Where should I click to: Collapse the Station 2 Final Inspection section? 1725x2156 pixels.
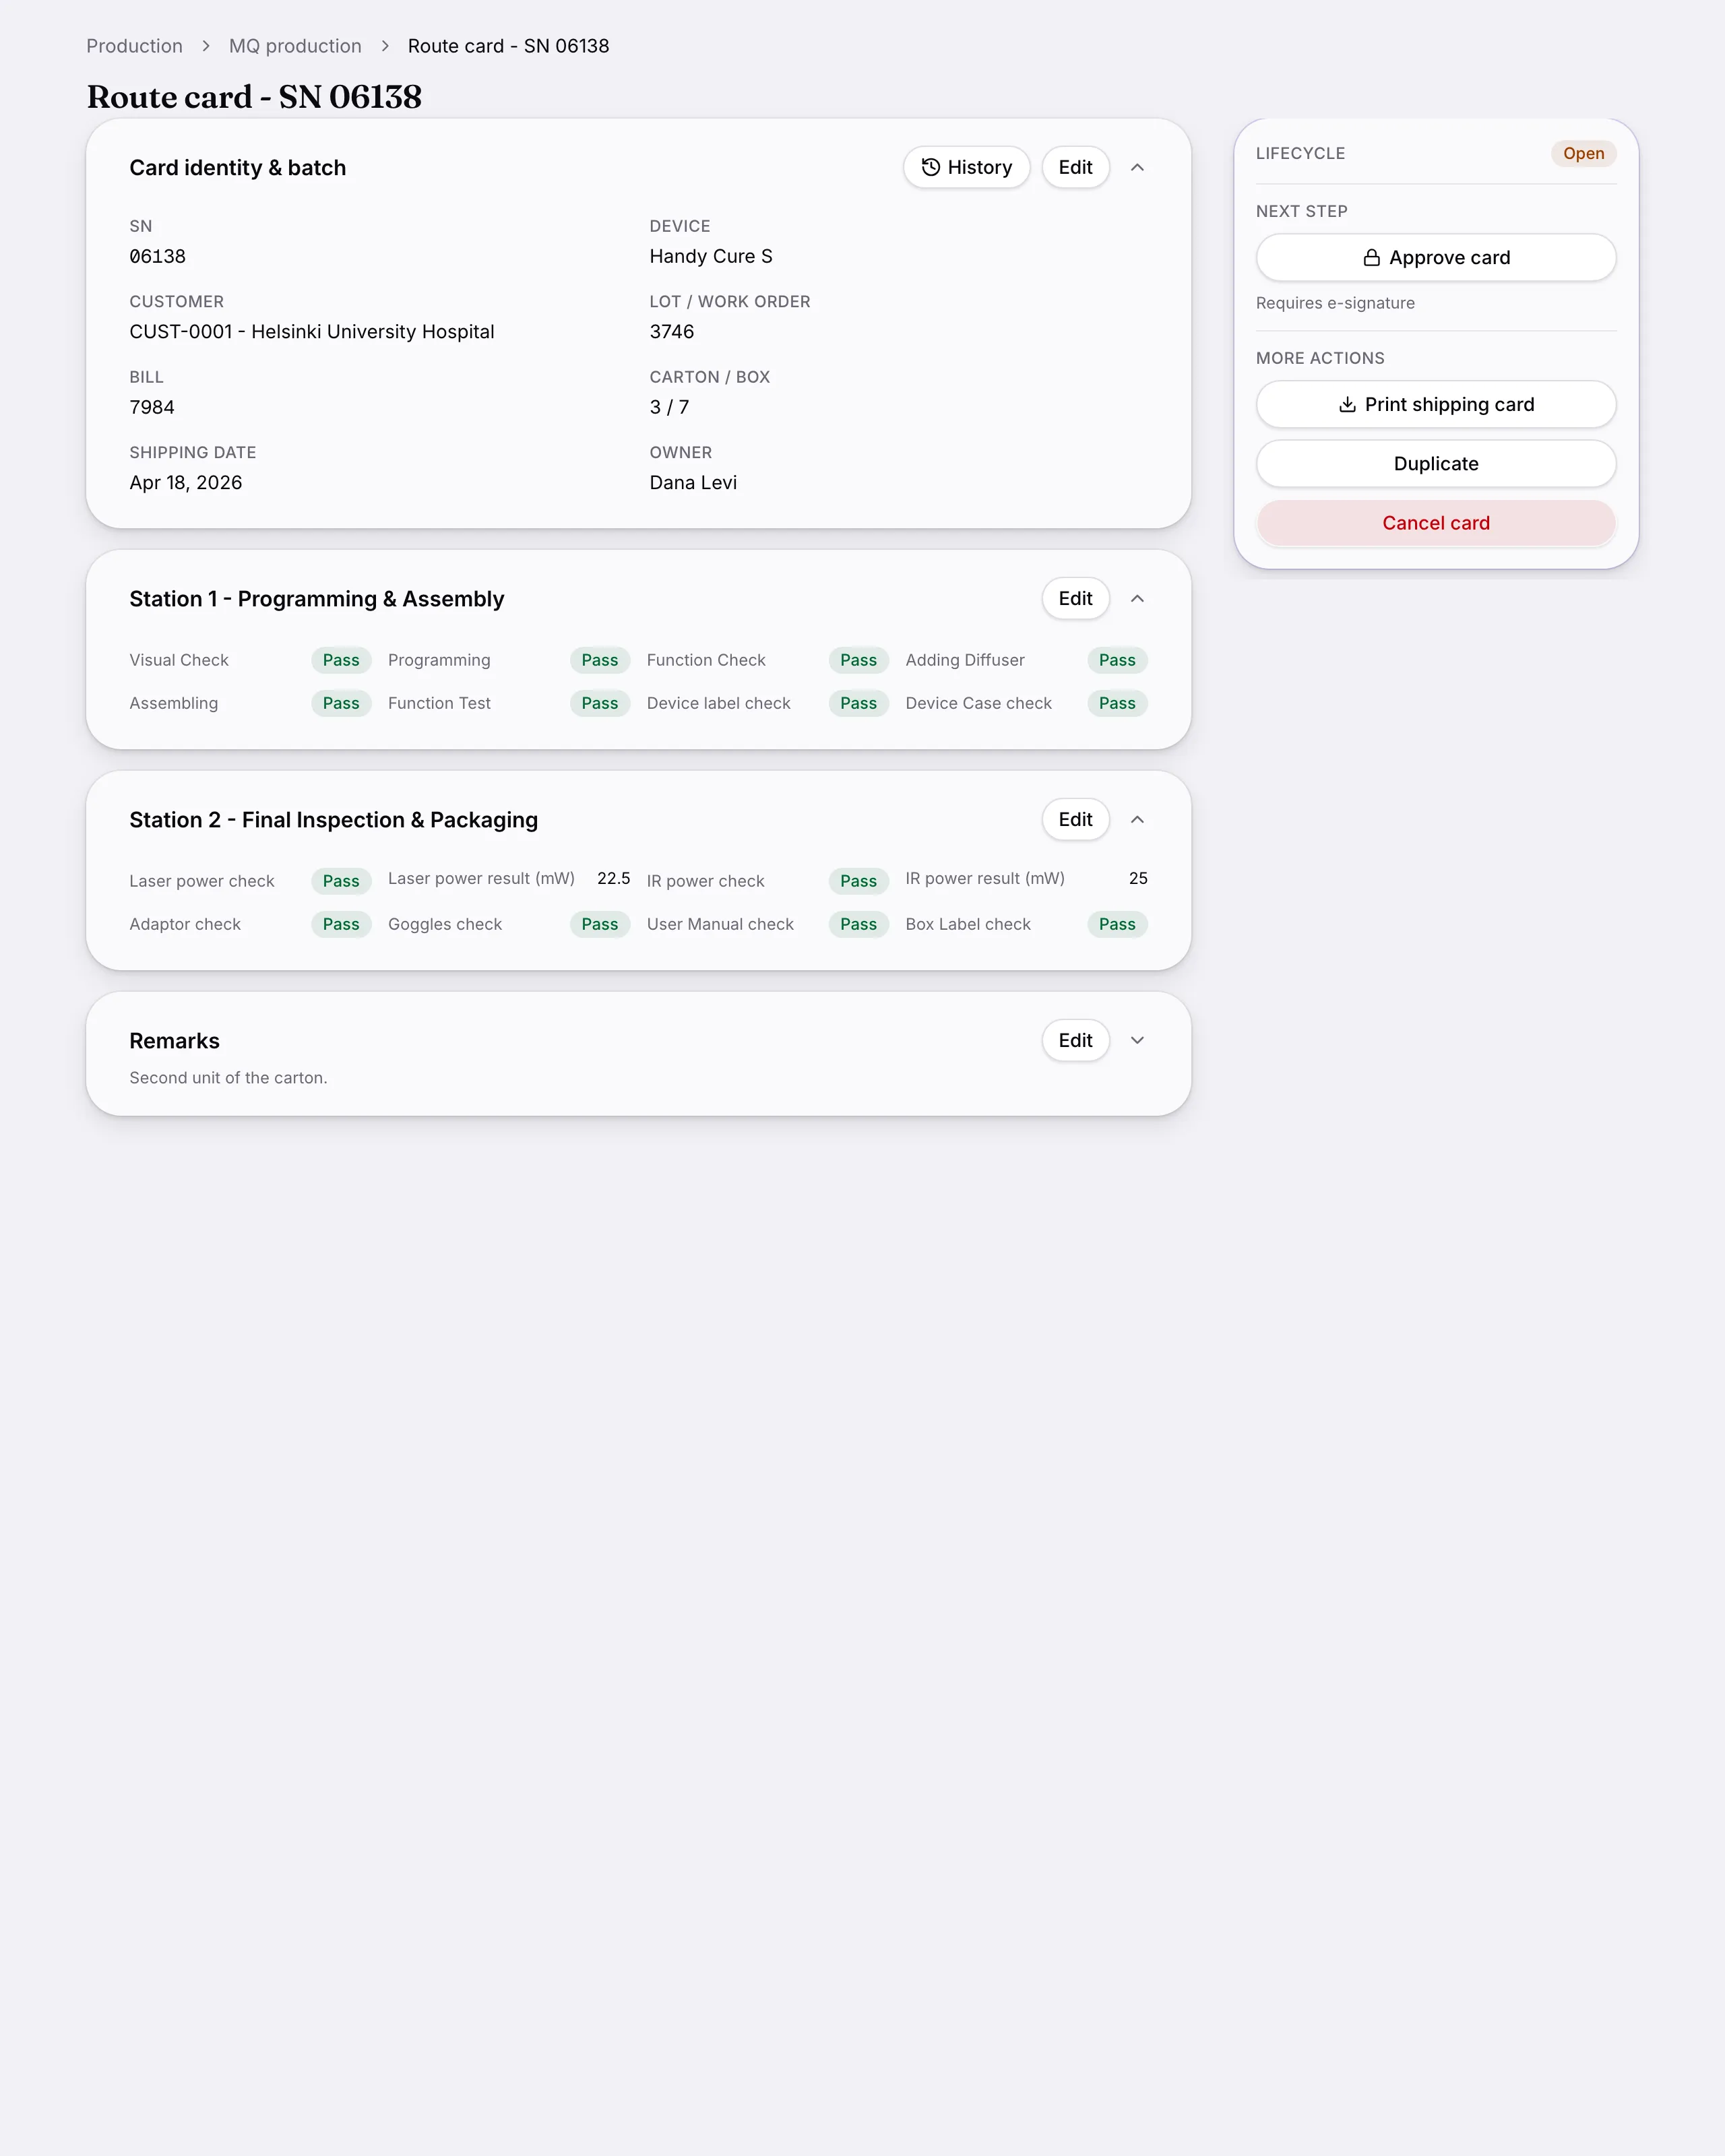(x=1137, y=819)
